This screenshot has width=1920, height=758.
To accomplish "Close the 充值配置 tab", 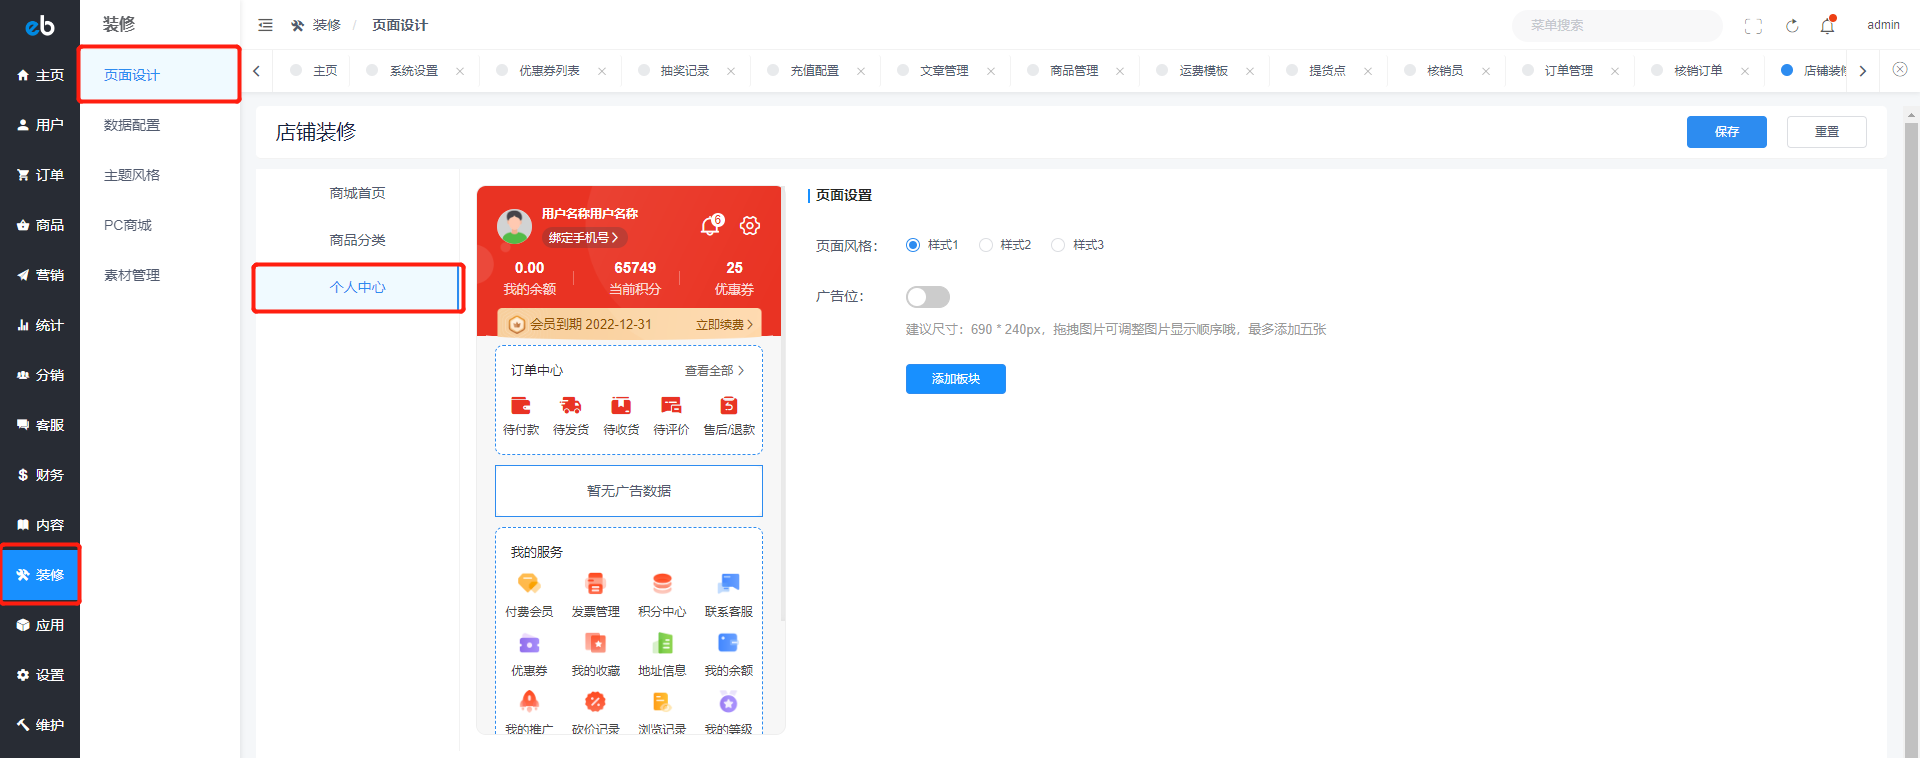I will tap(861, 71).
